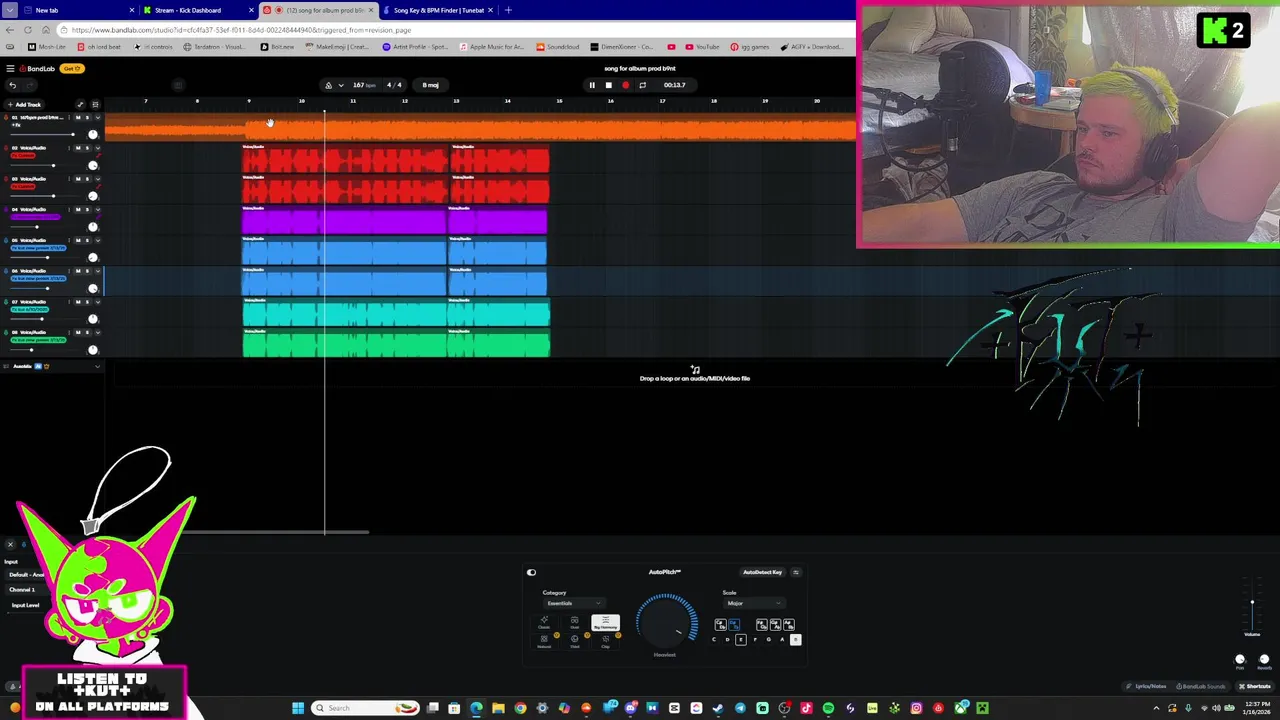Pause playback in the transport bar

tap(591, 85)
